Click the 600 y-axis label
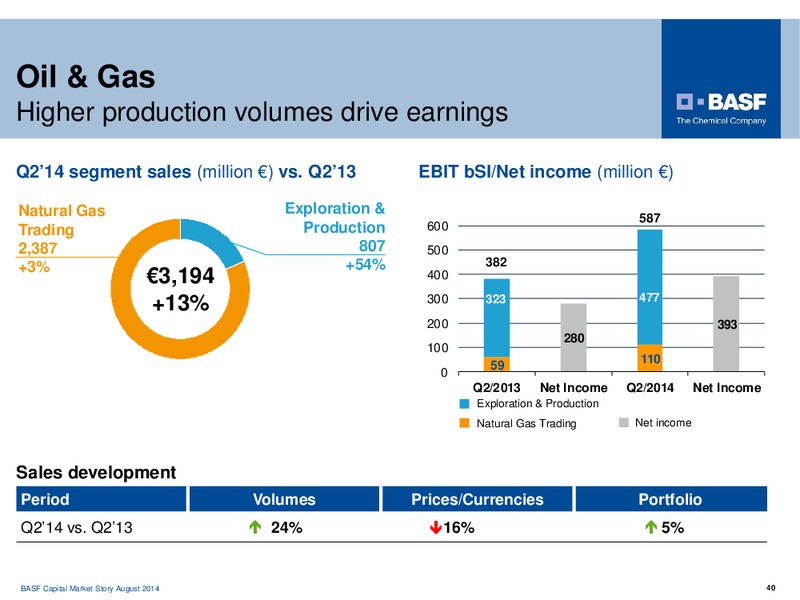Viewport: 800px width, 600px height. [438, 226]
